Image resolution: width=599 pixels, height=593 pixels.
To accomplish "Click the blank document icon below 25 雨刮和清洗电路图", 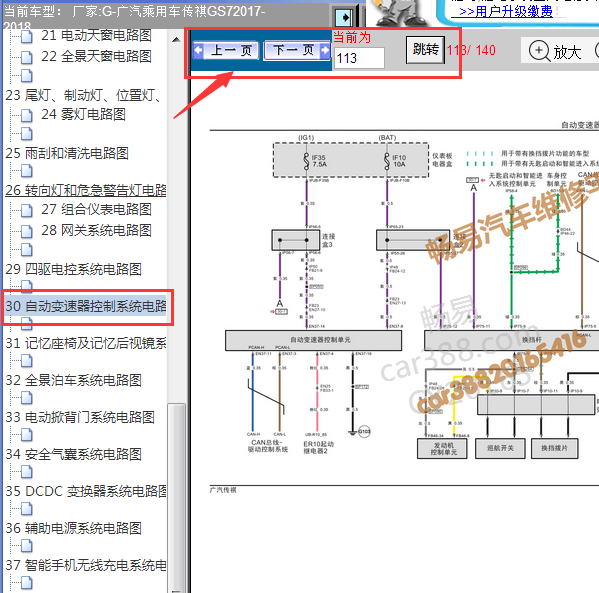I will click(x=26, y=171).
